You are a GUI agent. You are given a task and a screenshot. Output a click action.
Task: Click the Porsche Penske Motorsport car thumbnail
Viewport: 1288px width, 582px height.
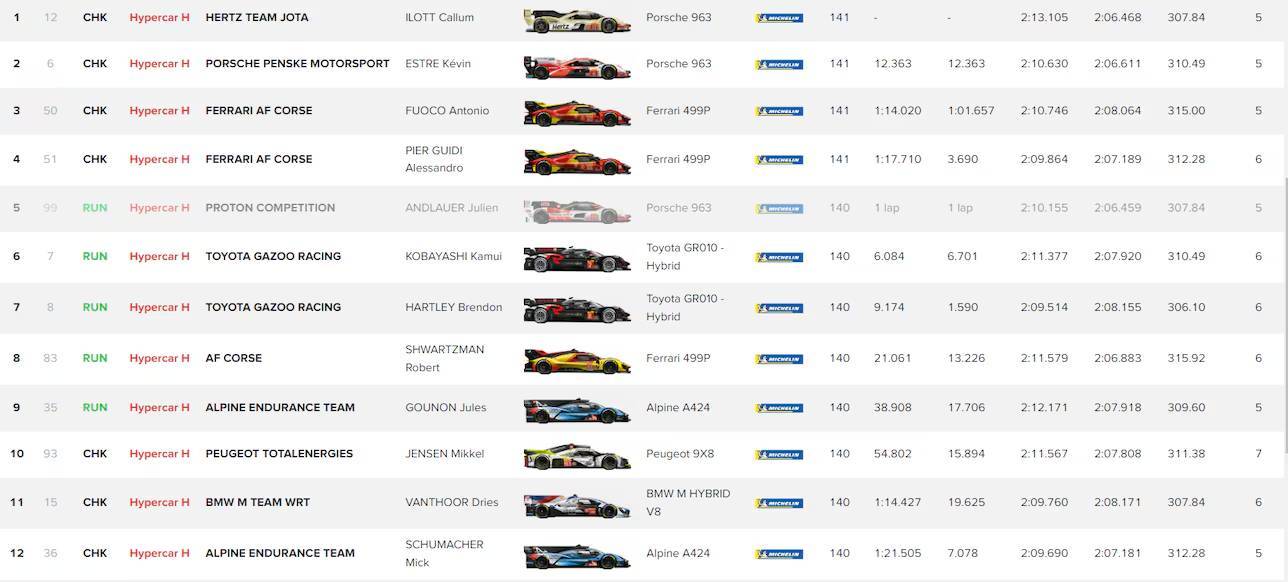point(577,65)
